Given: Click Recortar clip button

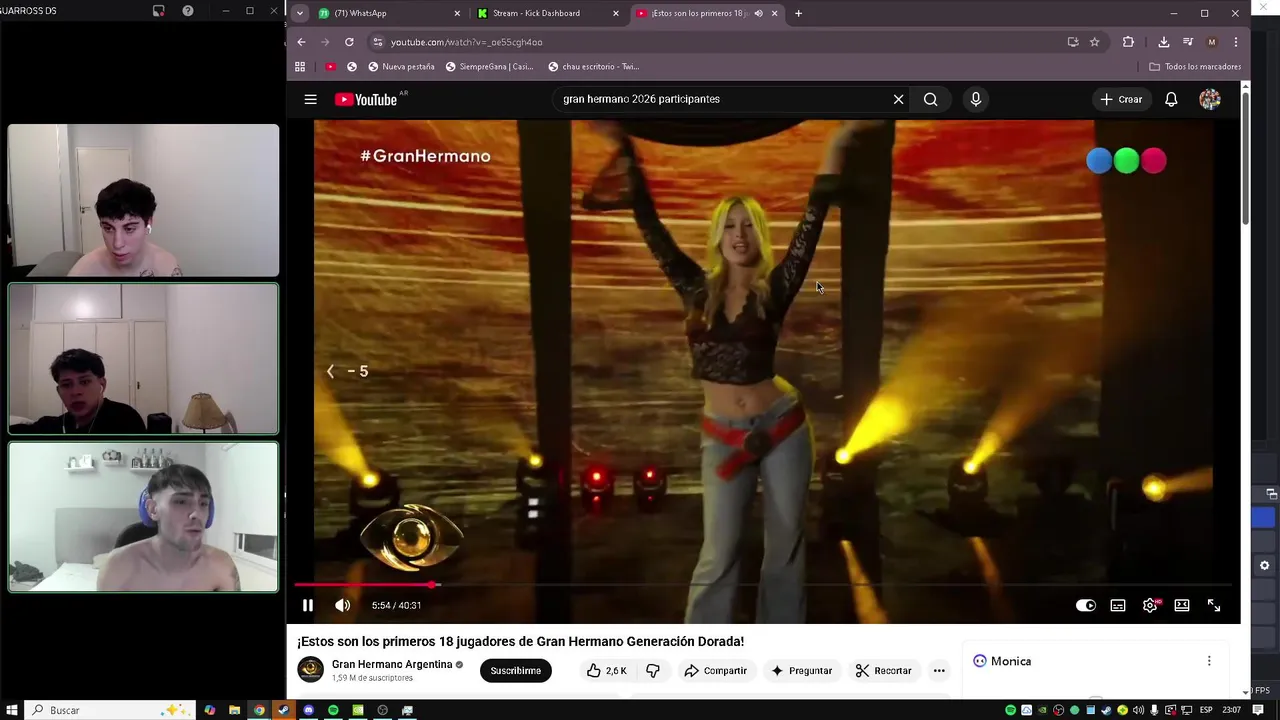Looking at the screenshot, I should click(883, 671).
